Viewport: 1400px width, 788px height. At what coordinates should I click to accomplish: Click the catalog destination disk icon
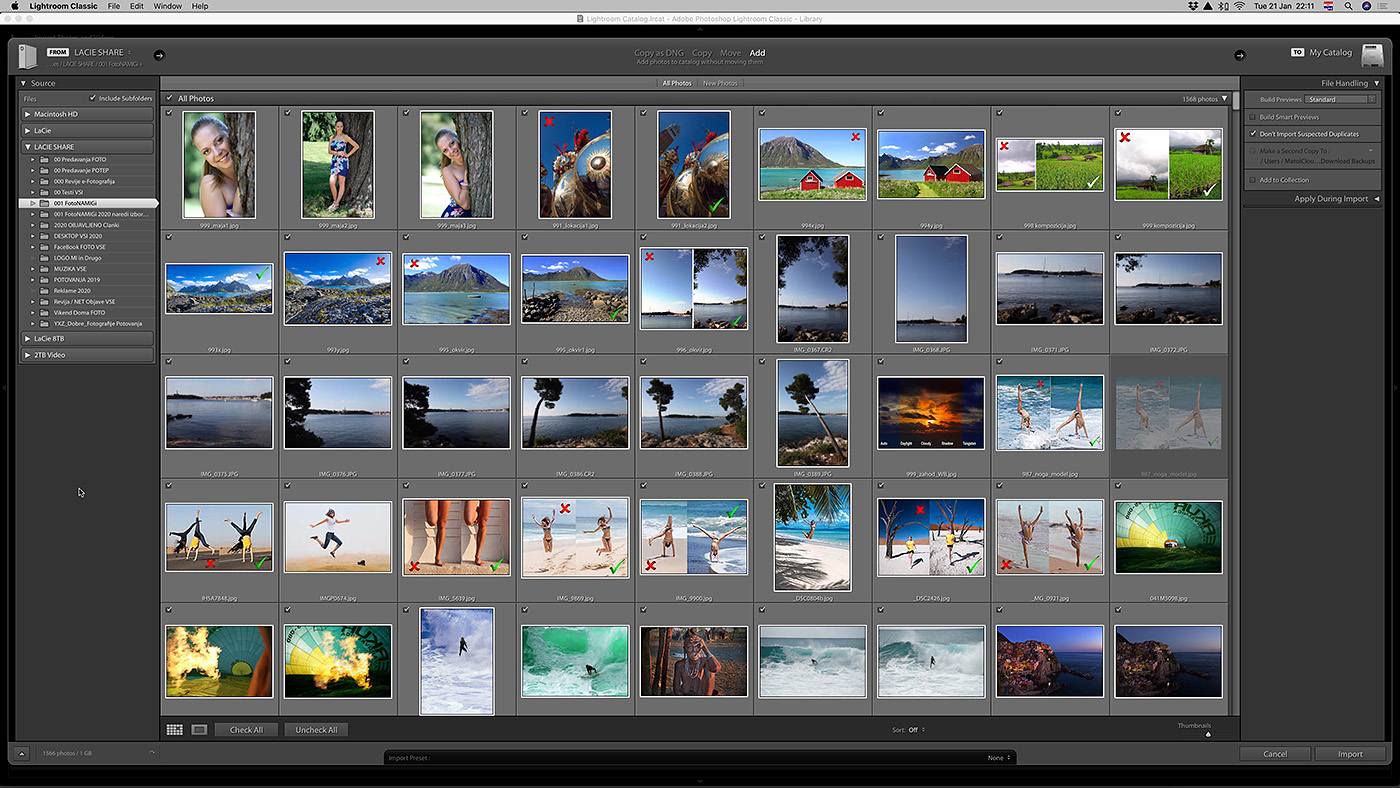click(1372, 56)
